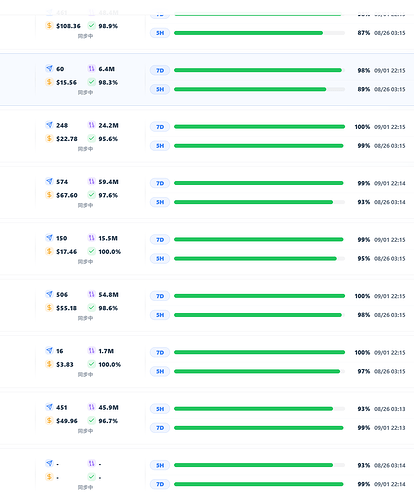414x499 pixels.
Task: Click the 7D progress bar showing 100% in the 506 row
Action: pos(259,296)
